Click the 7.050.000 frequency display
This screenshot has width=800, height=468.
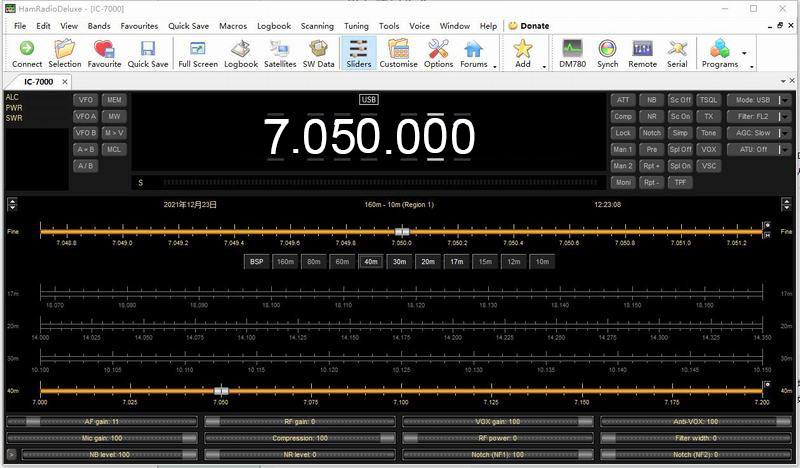pos(369,138)
